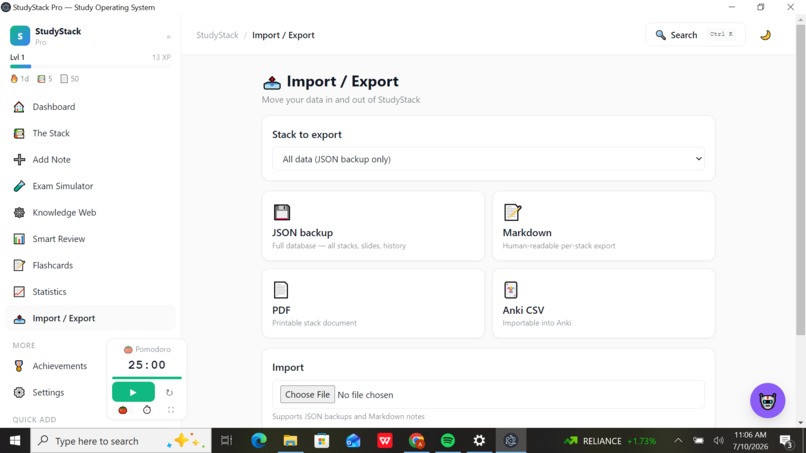The image size is (806, 453).
Task: Open Chrome from taskbar
Action: [416, 441]
